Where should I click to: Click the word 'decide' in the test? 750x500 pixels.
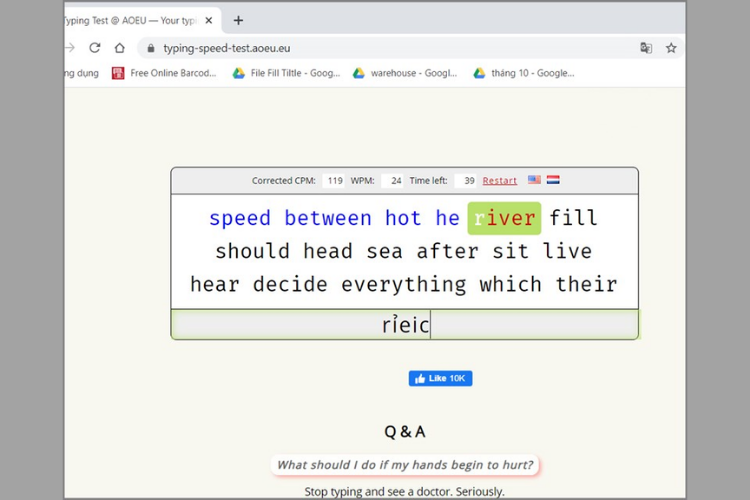[290, 285]
